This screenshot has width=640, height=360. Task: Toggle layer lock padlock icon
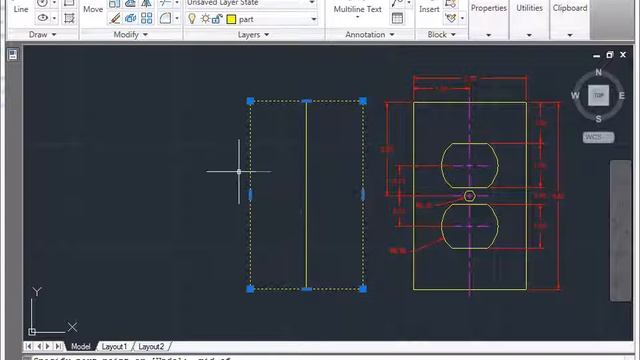pos(218,18)
